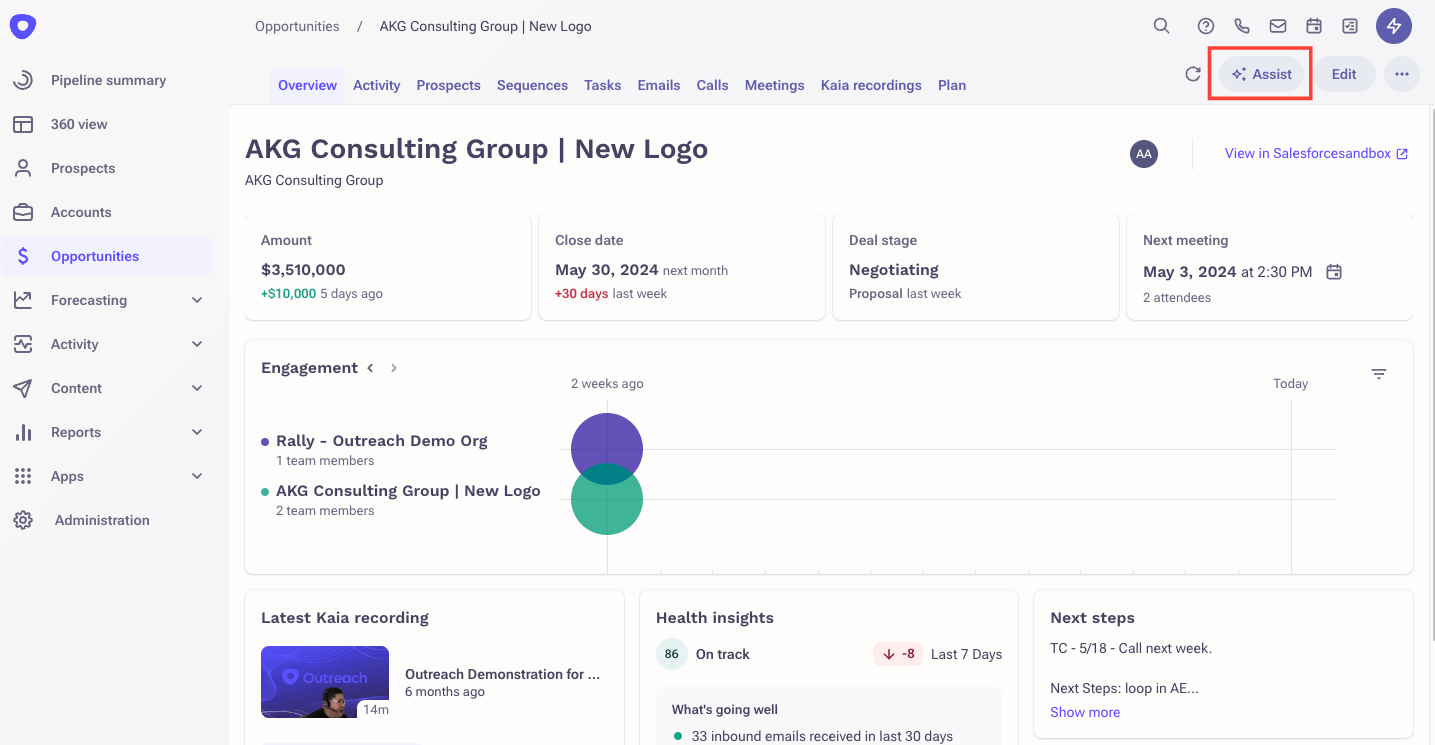Expand the Reports sidebar chevron
Screen dimensions: 1435x745
[197, 432]
